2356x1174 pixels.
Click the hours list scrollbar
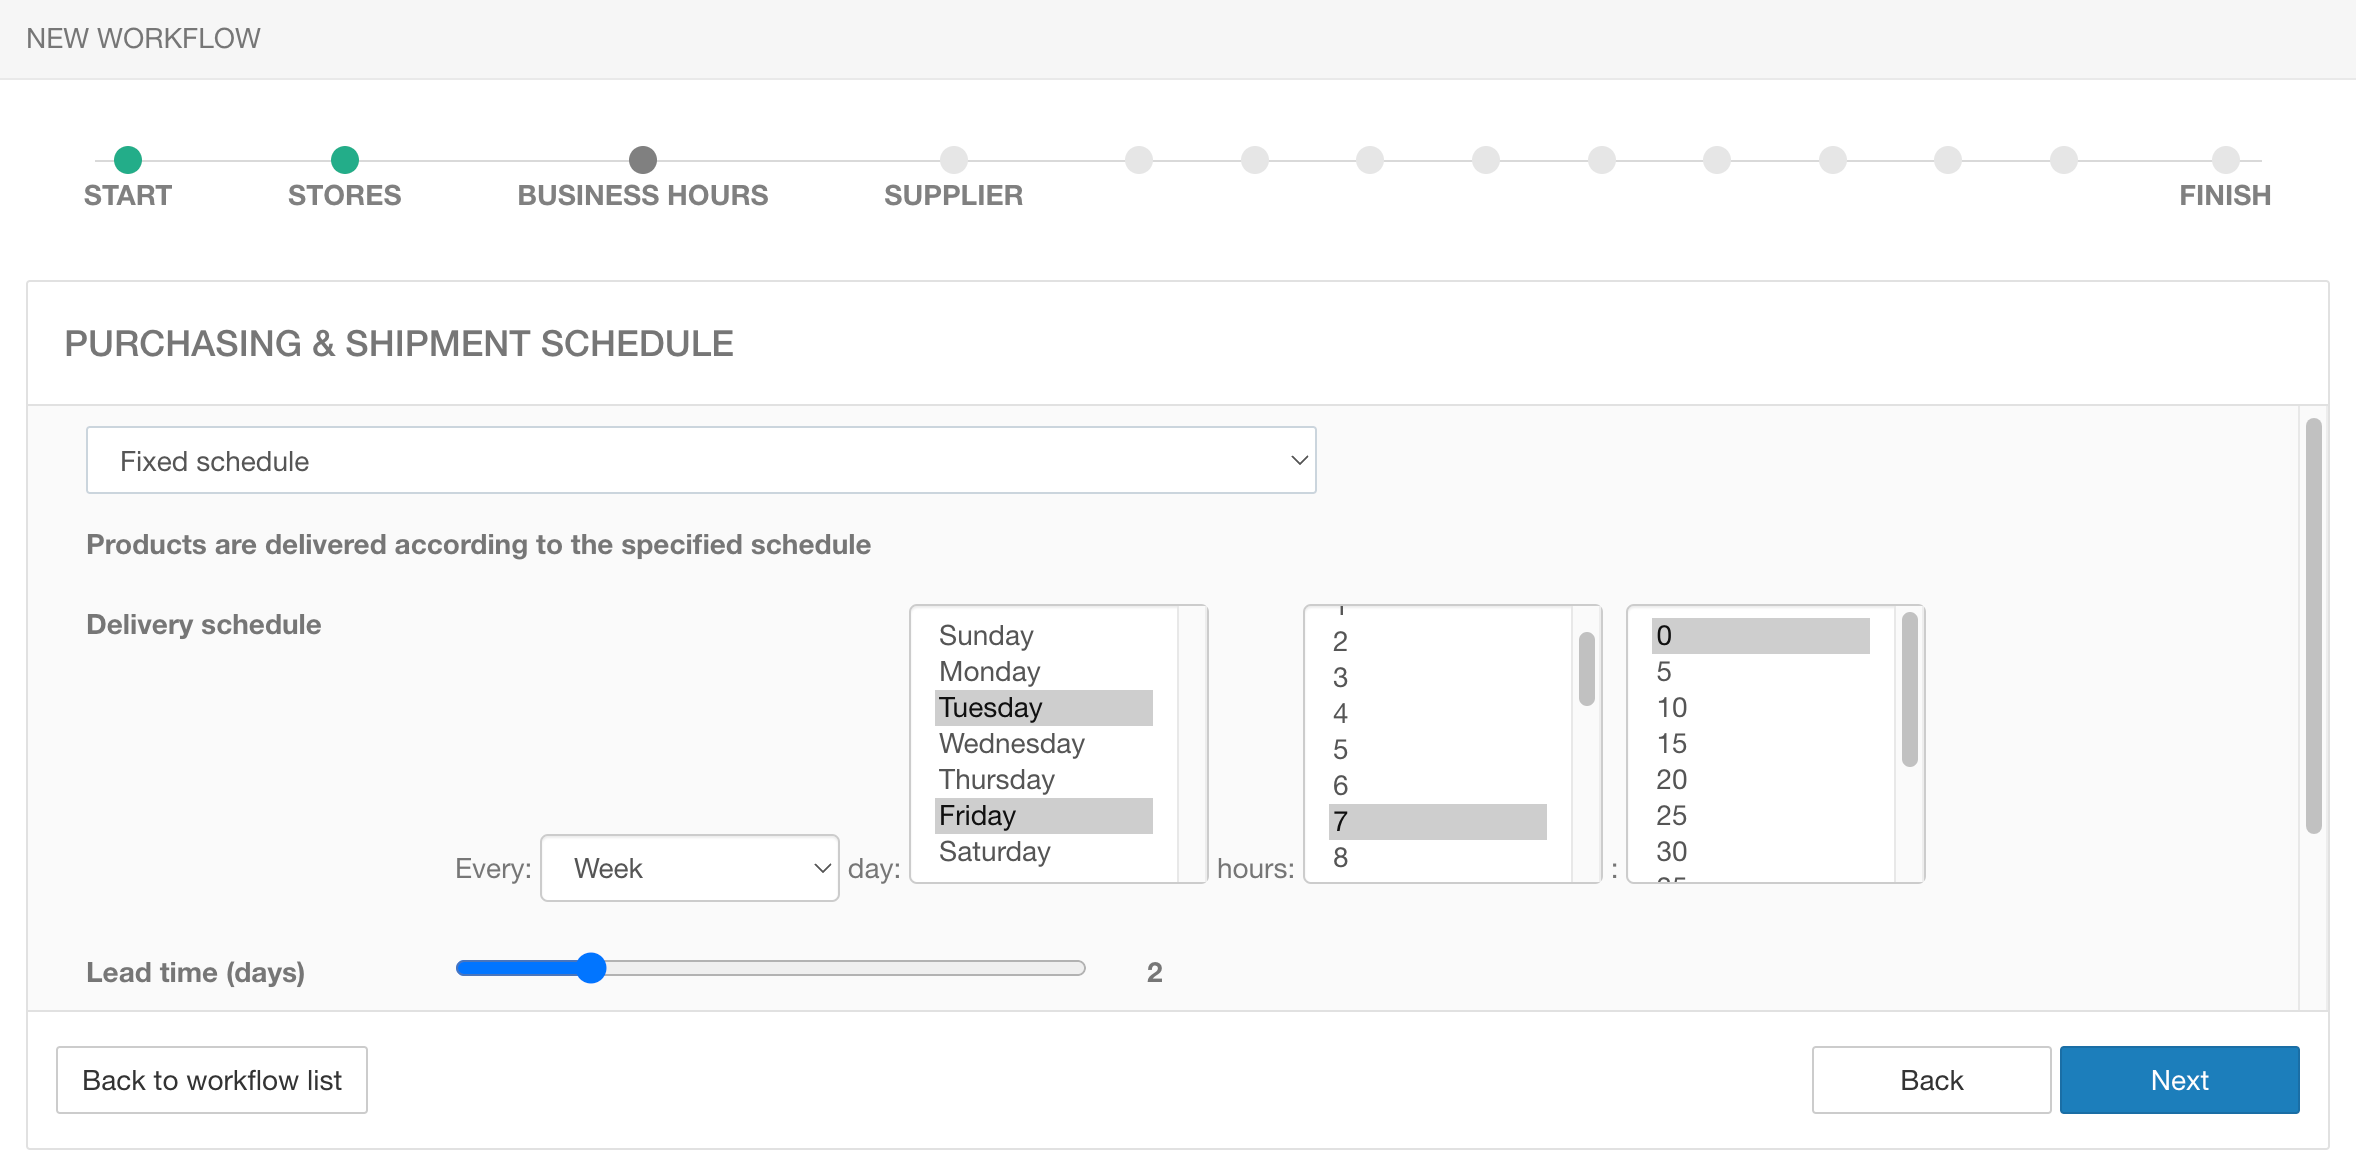pyautogui.click(x=1586, y=670)
